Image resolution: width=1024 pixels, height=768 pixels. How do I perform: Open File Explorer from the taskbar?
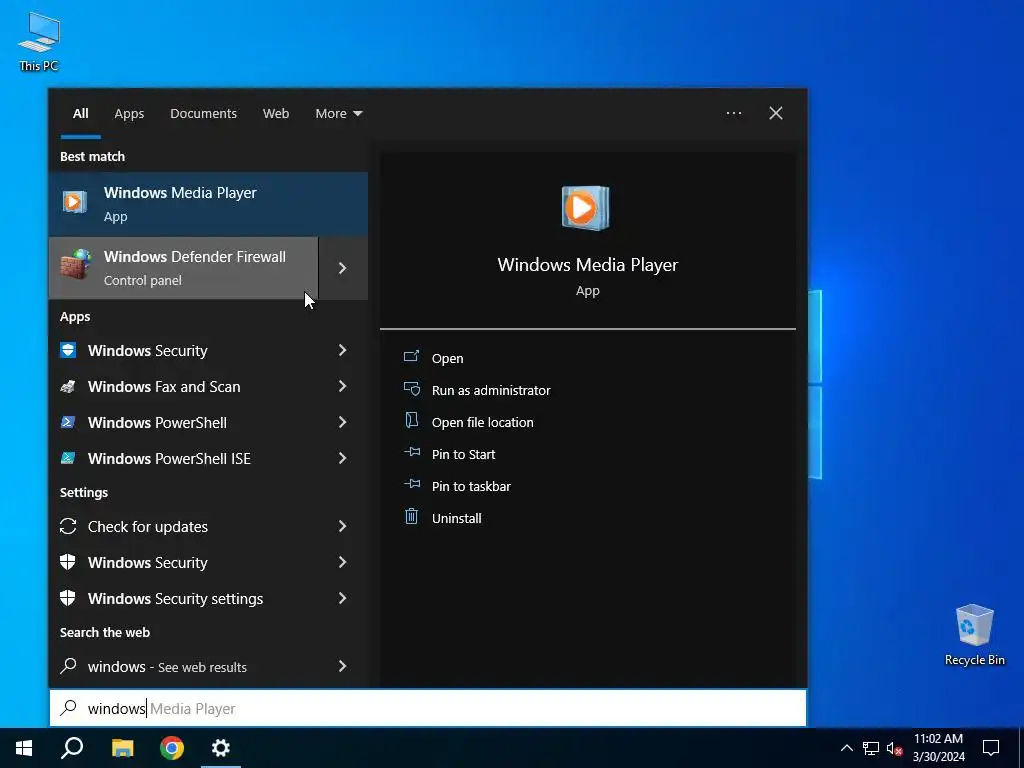tap(123, 748)
